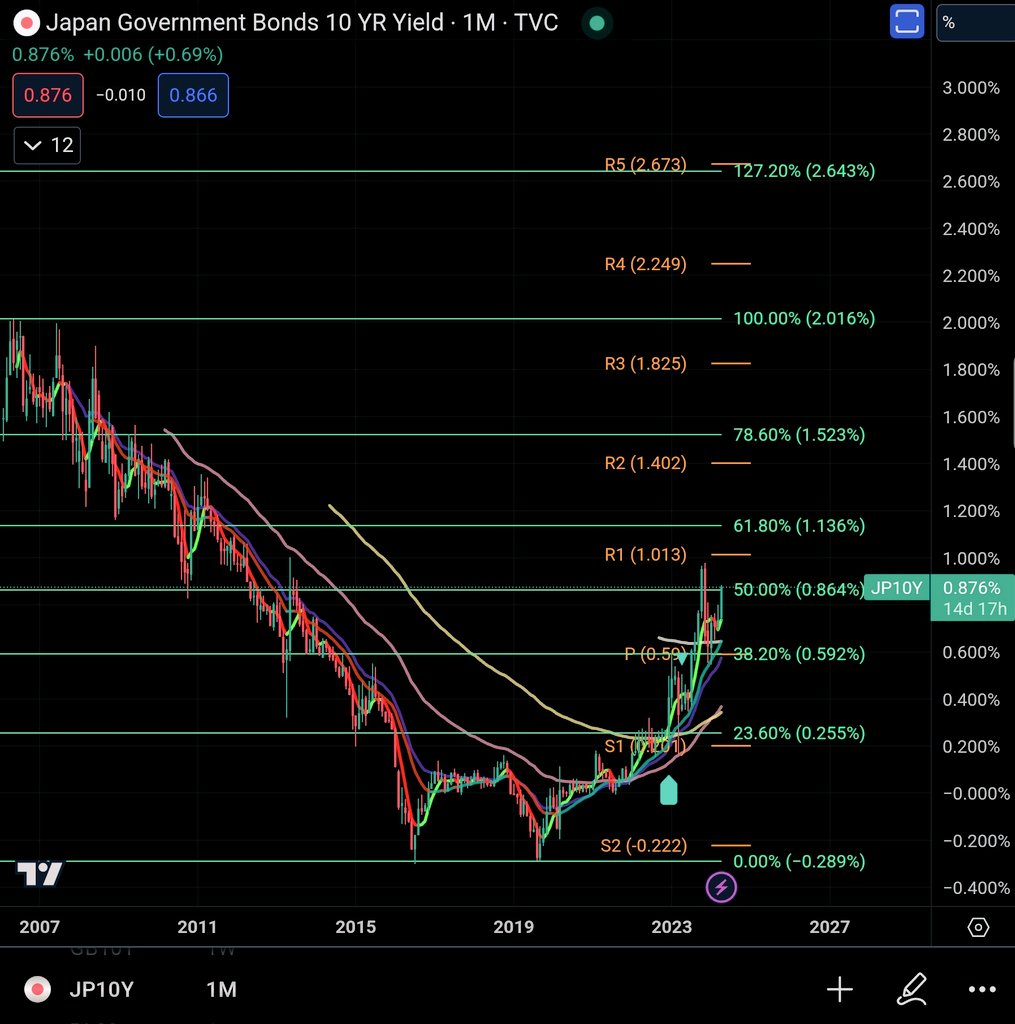Screen dimensions: 1015x1024
Task: Tap the teal up-arrow marker on chart
Action: 668,790
